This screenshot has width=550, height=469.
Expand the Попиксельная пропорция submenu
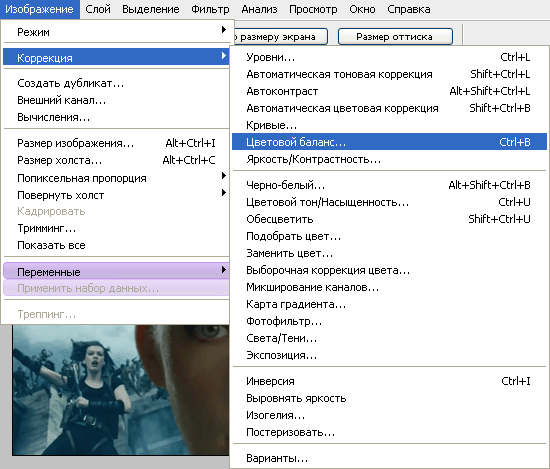coord(116,178)
